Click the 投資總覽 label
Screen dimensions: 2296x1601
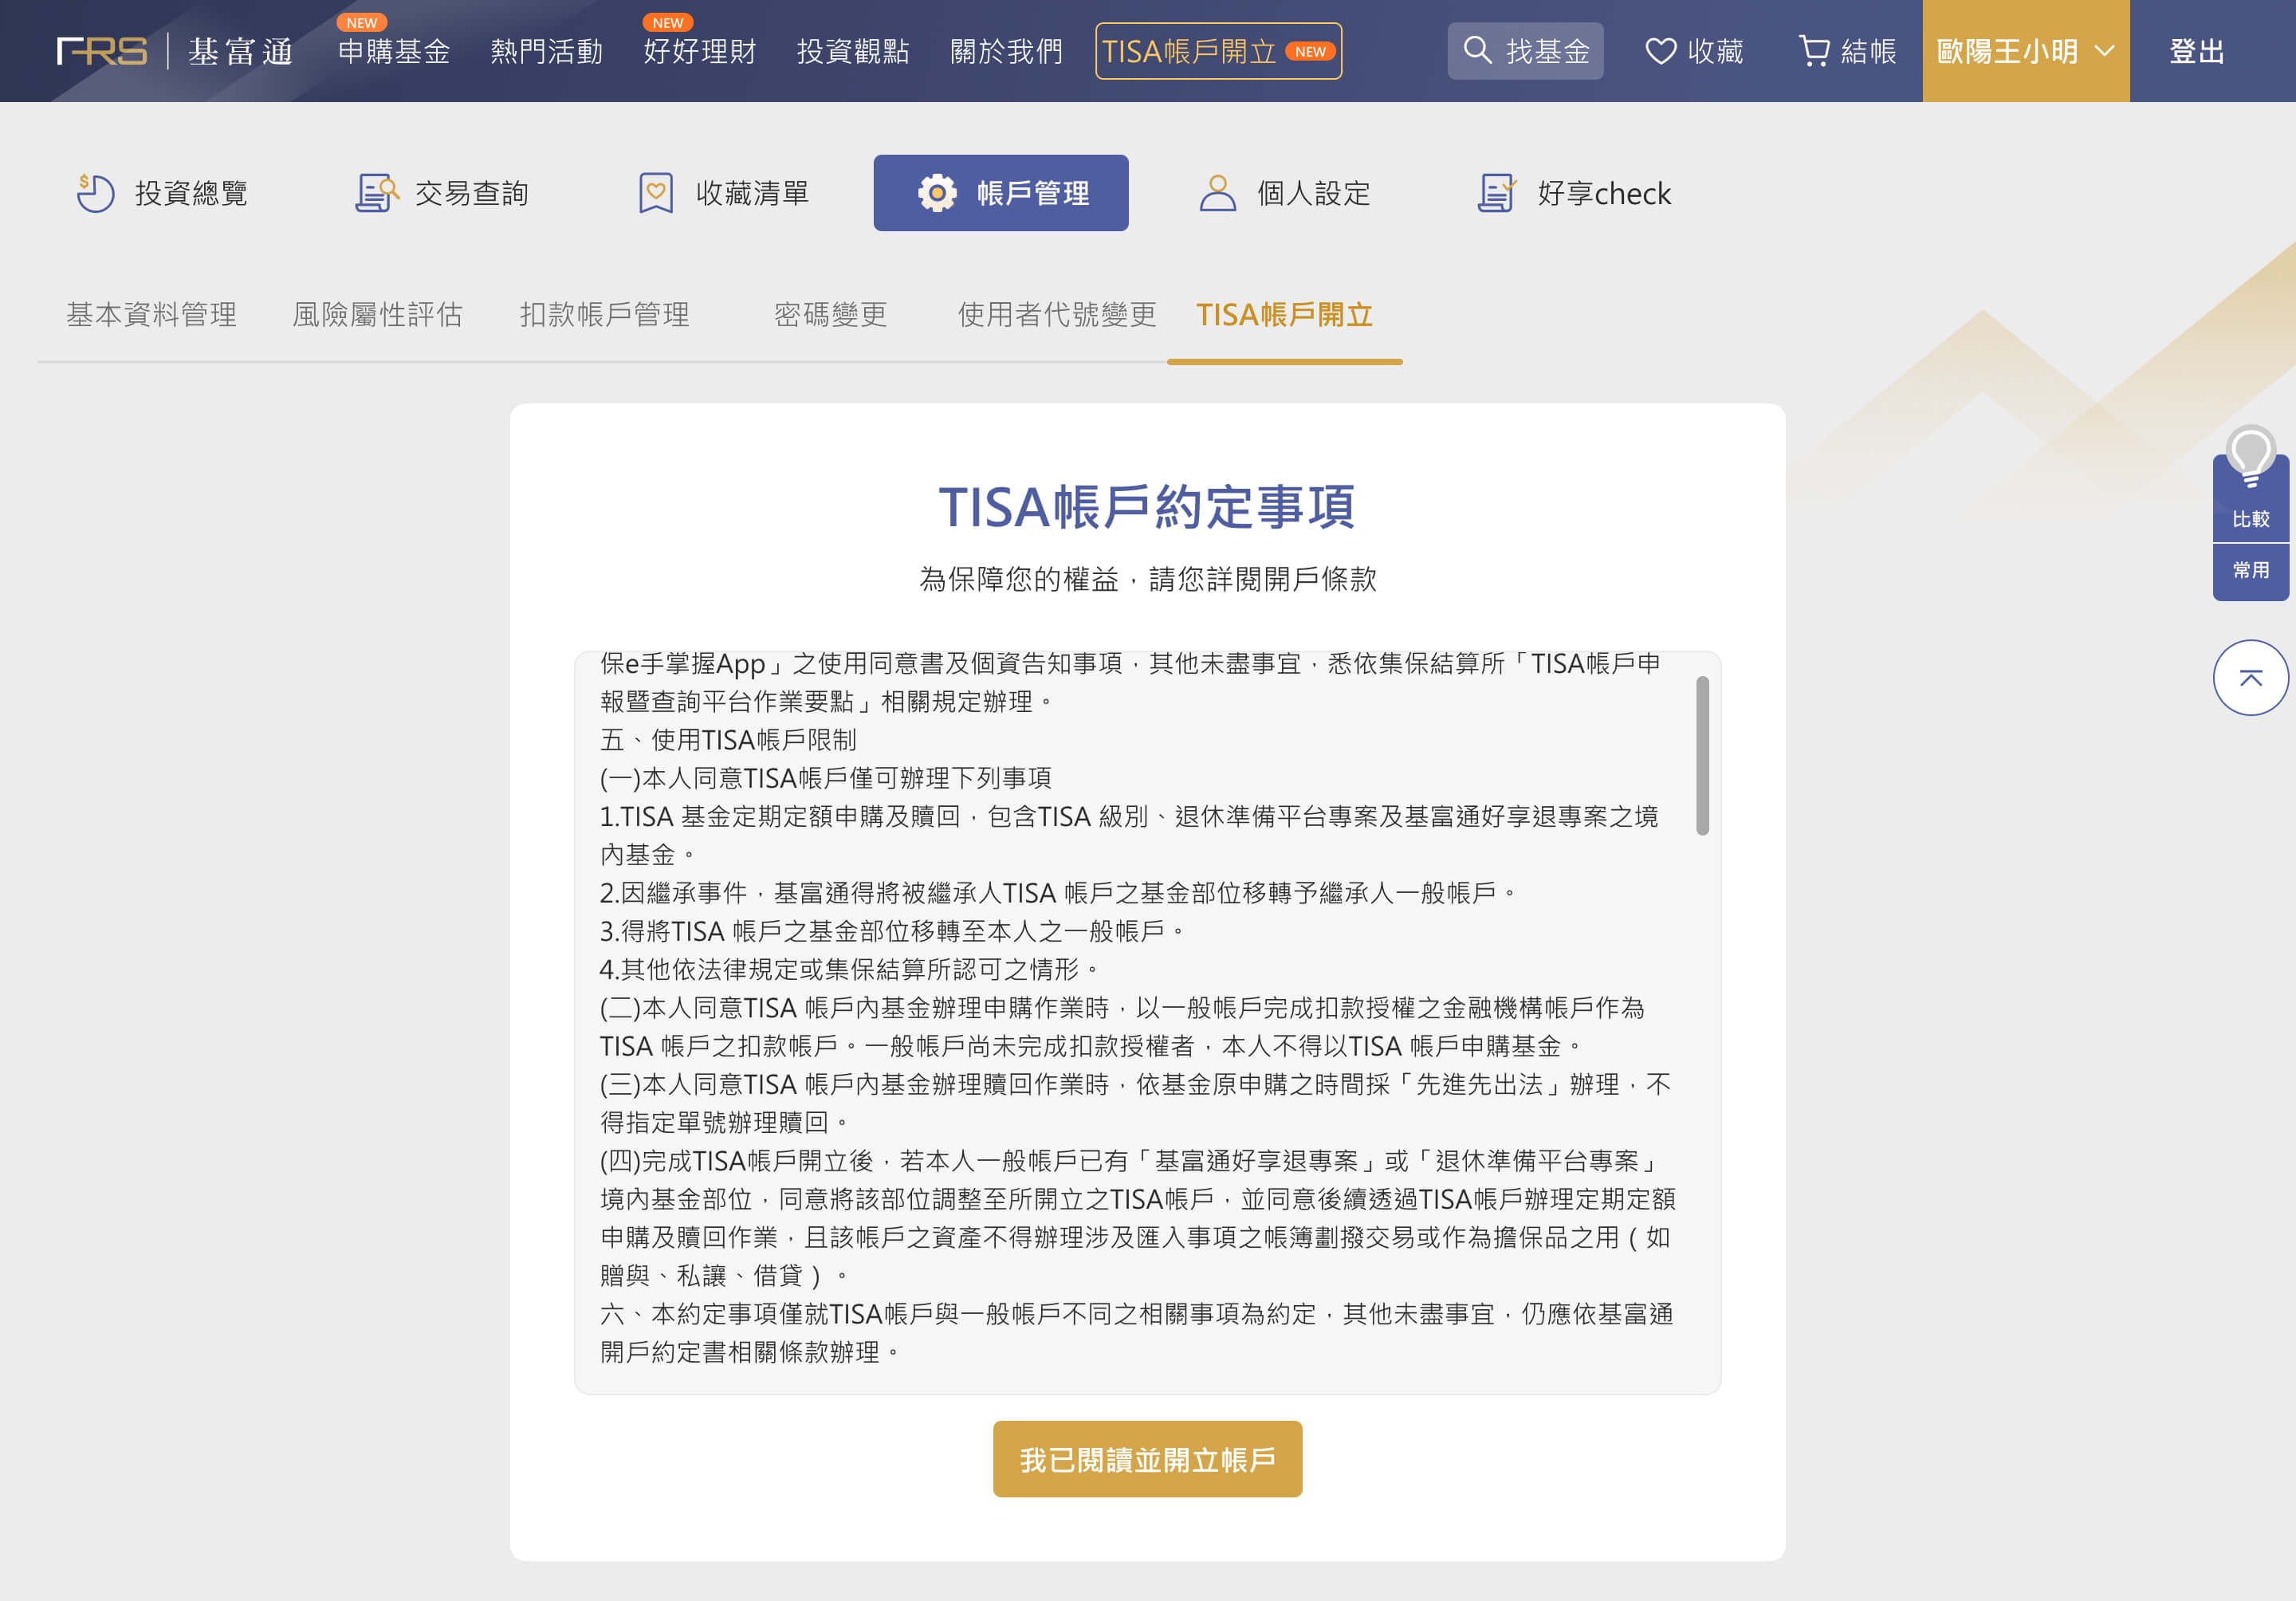coord(191,193)
